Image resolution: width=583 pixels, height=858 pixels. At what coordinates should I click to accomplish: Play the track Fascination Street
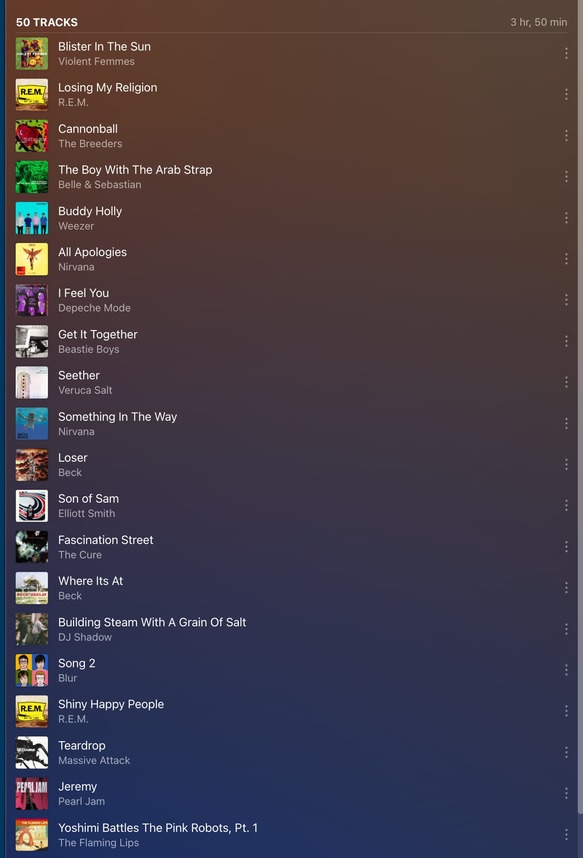click(x=106, y=540)
